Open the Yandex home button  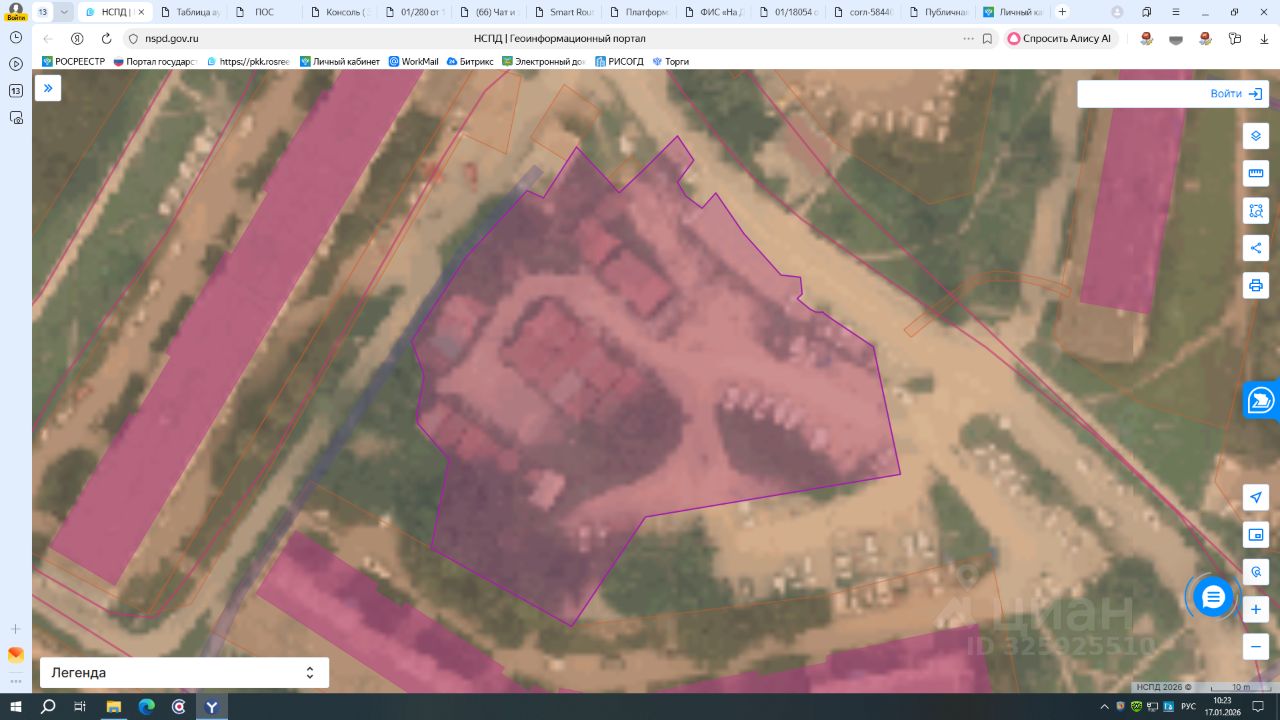[x=77, y=38]
